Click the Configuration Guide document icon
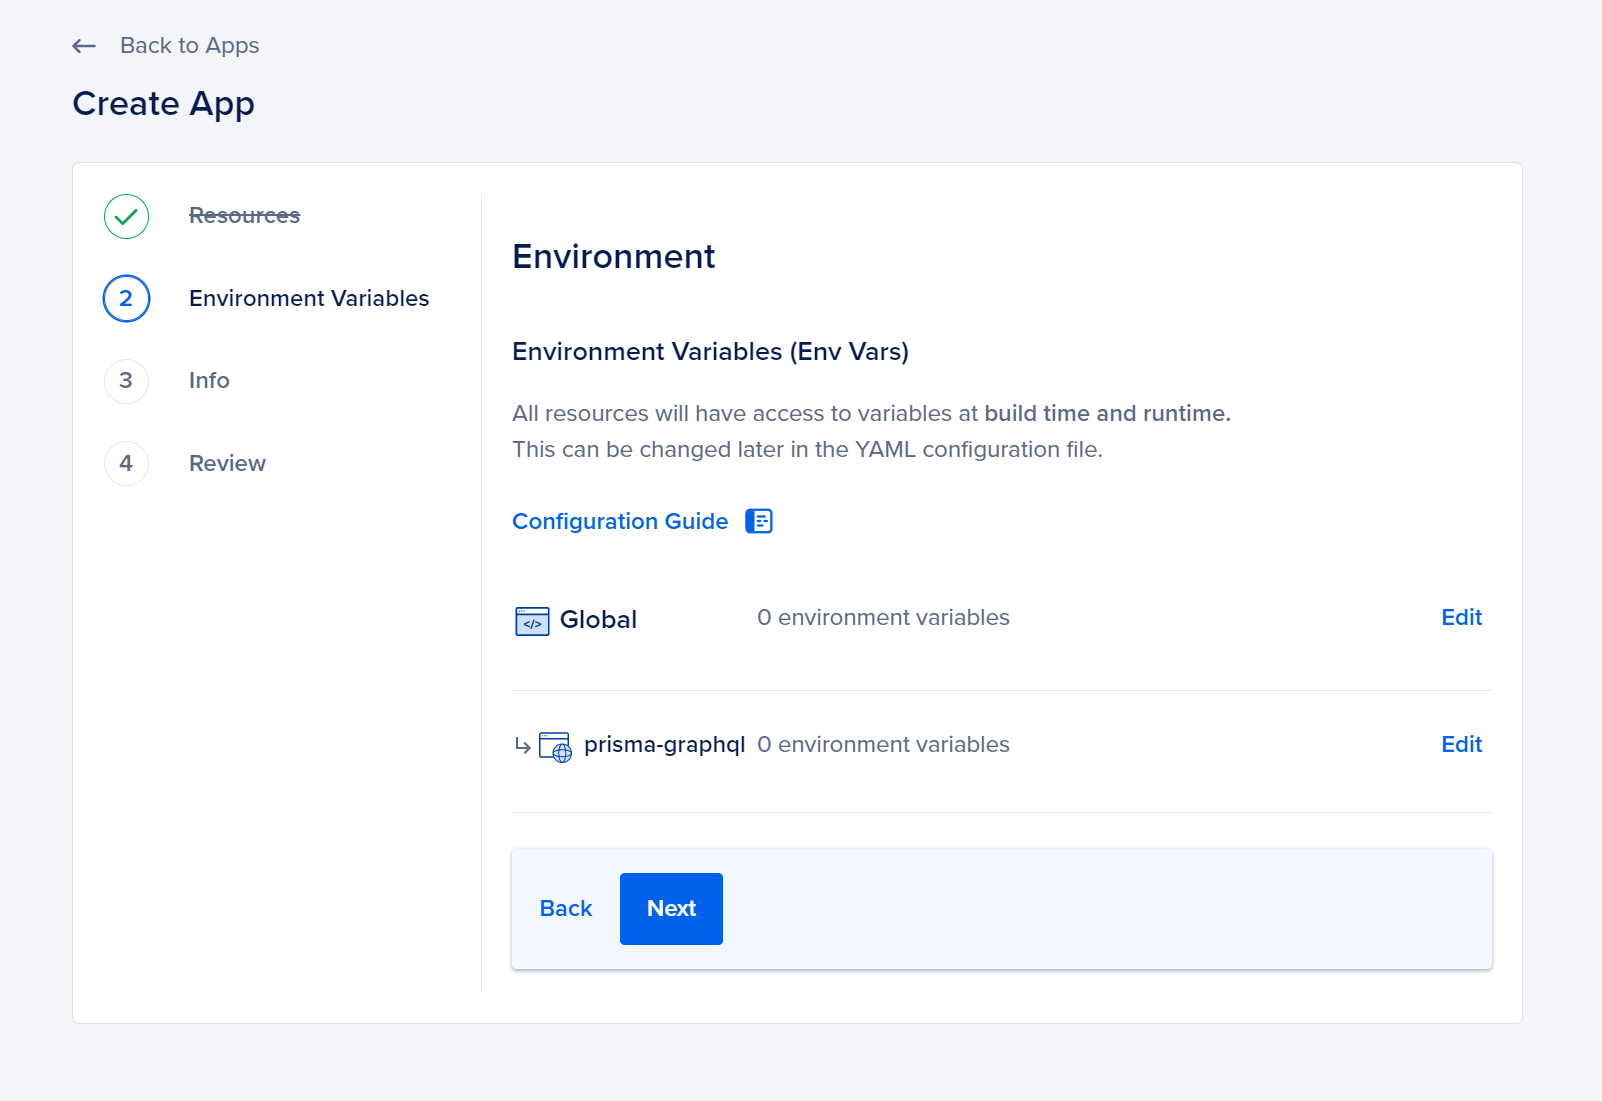 (x=759, y=521)
